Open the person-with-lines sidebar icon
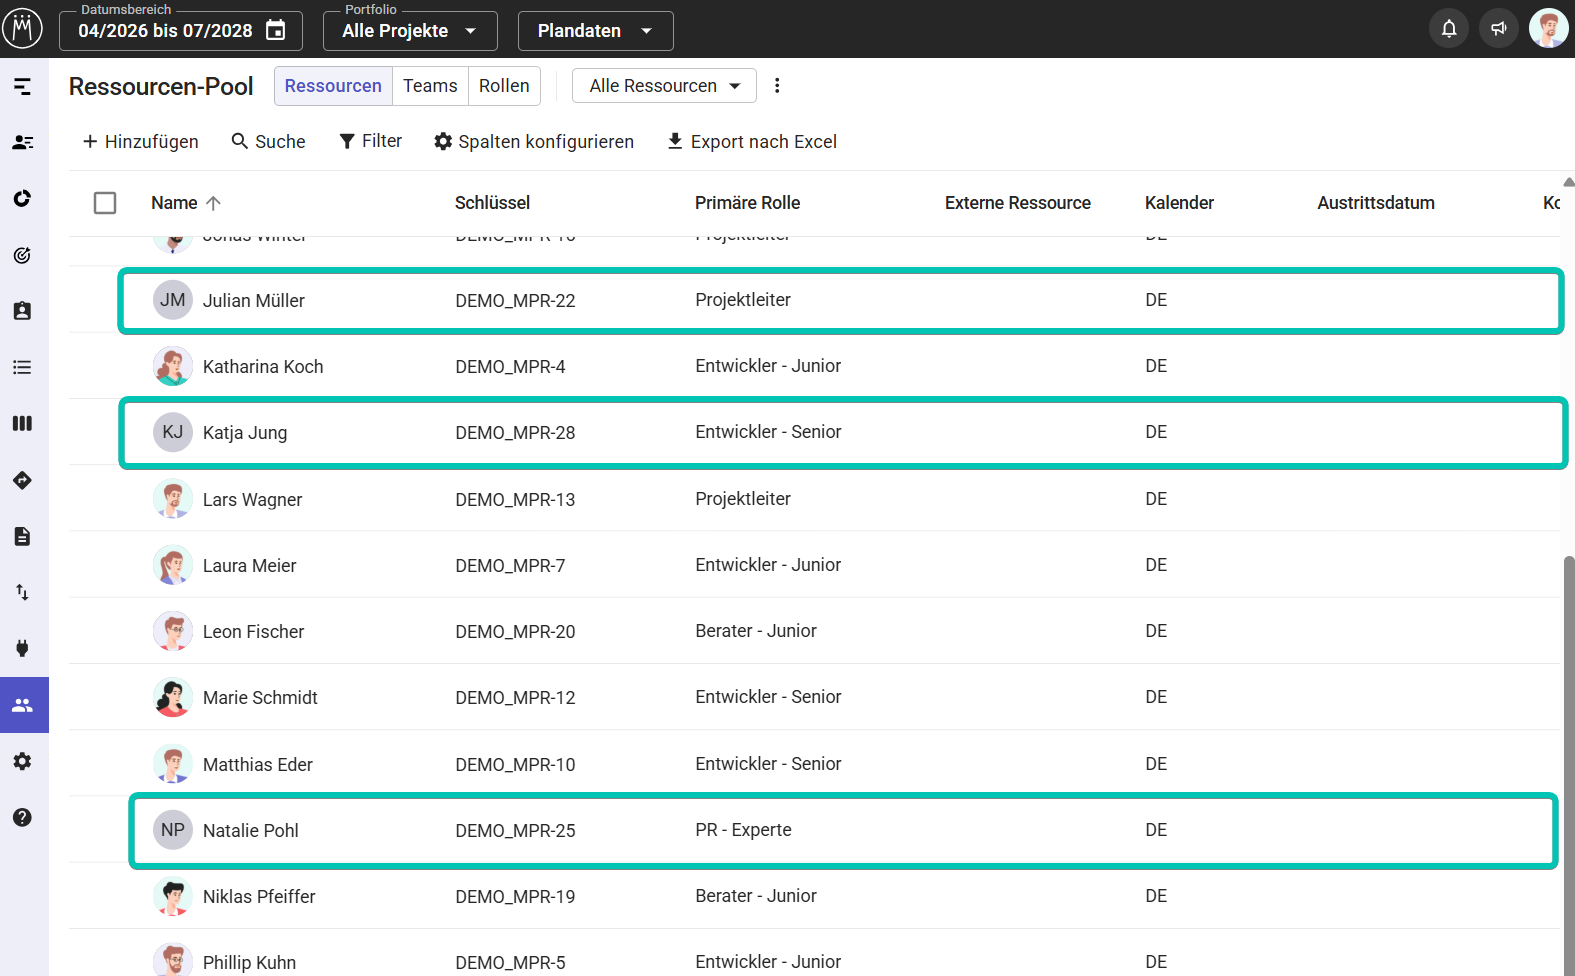The width and height of the screenshot is (1575, 976). point(22,143)
